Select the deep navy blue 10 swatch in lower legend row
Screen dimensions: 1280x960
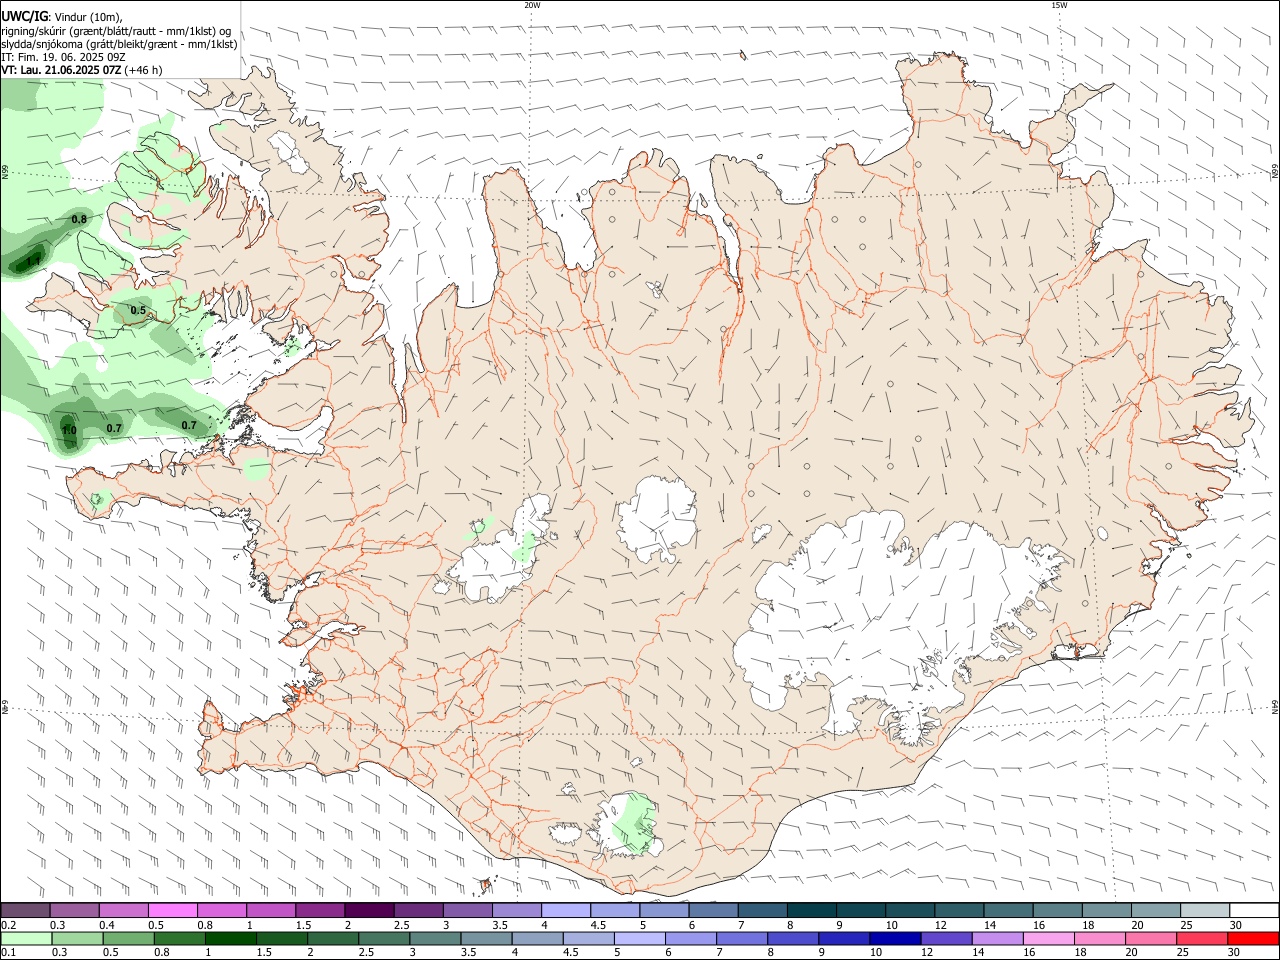(895, 938)
